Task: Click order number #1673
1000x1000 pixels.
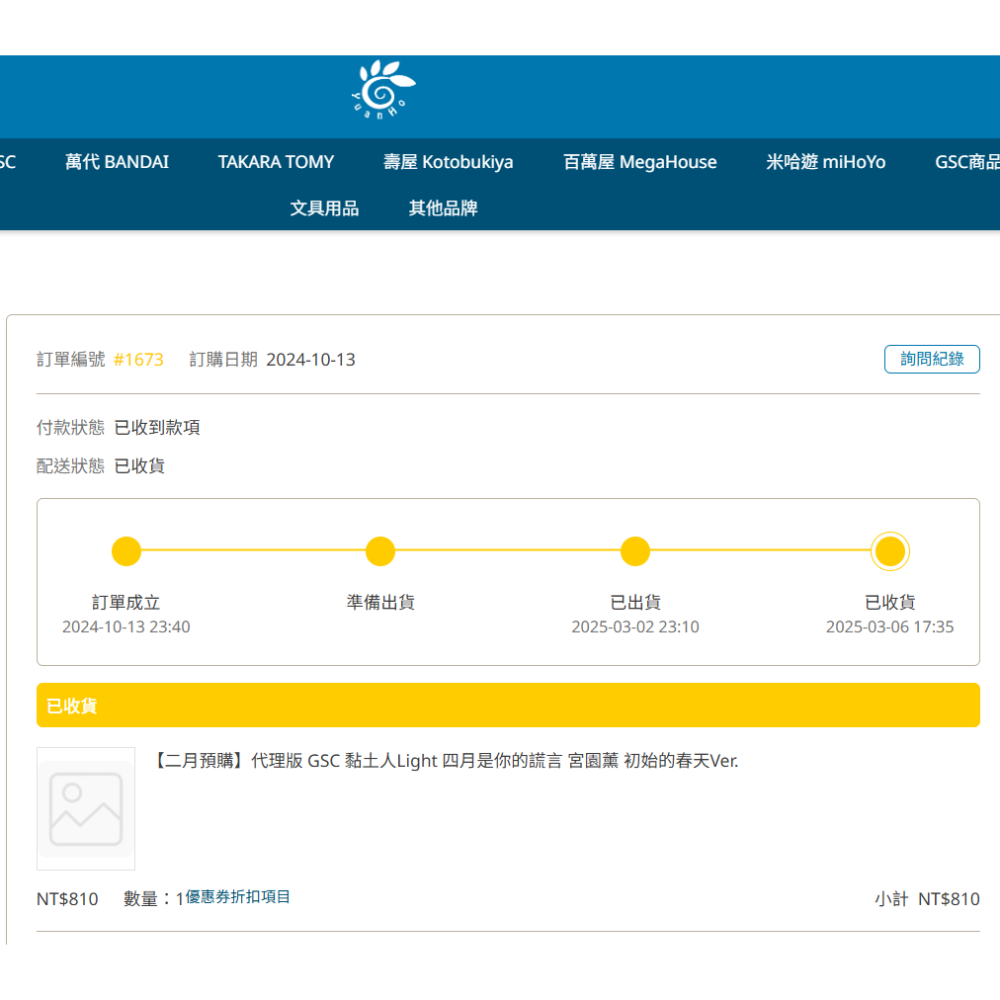Action: pos(138,360)
